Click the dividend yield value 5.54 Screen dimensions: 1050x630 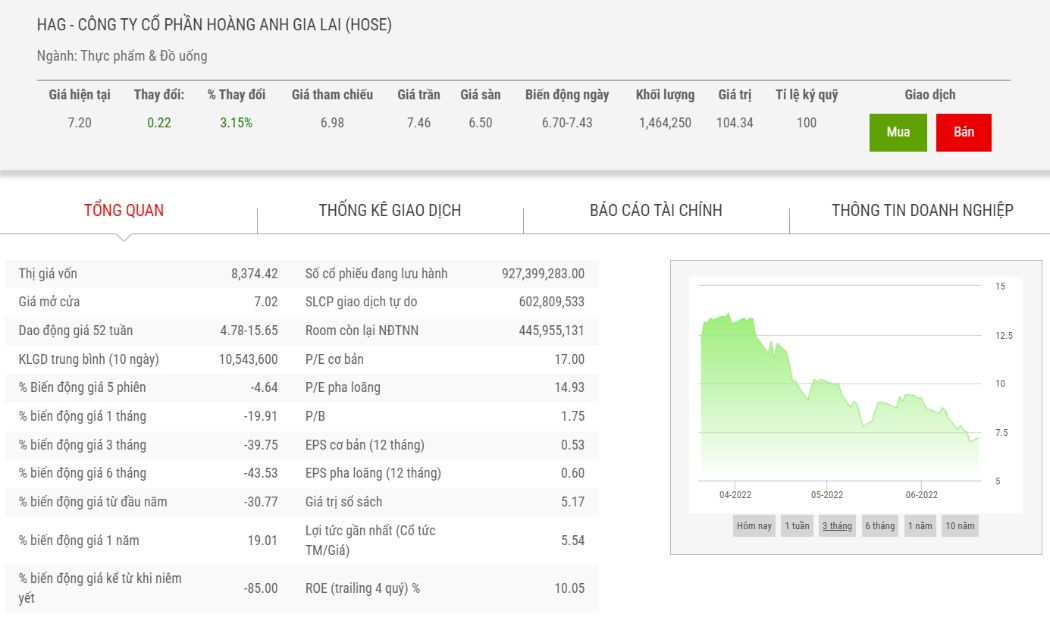click(573, 540)
